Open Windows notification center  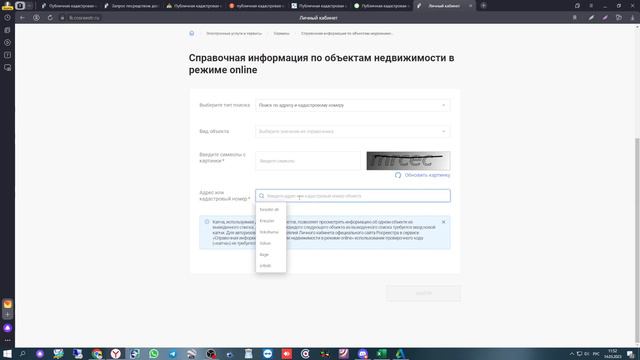[631, 353]
